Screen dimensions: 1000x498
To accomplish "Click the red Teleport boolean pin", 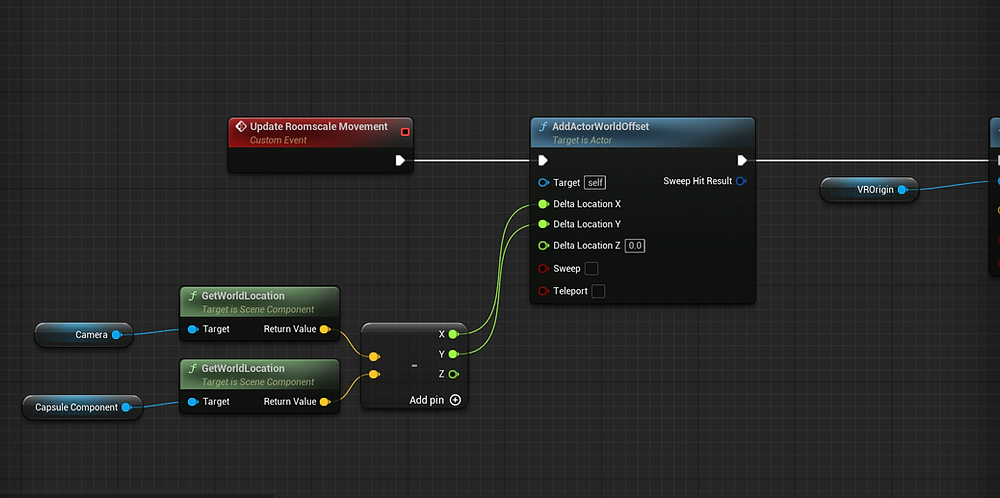I will pyautogui.click(x=543, y=291).
